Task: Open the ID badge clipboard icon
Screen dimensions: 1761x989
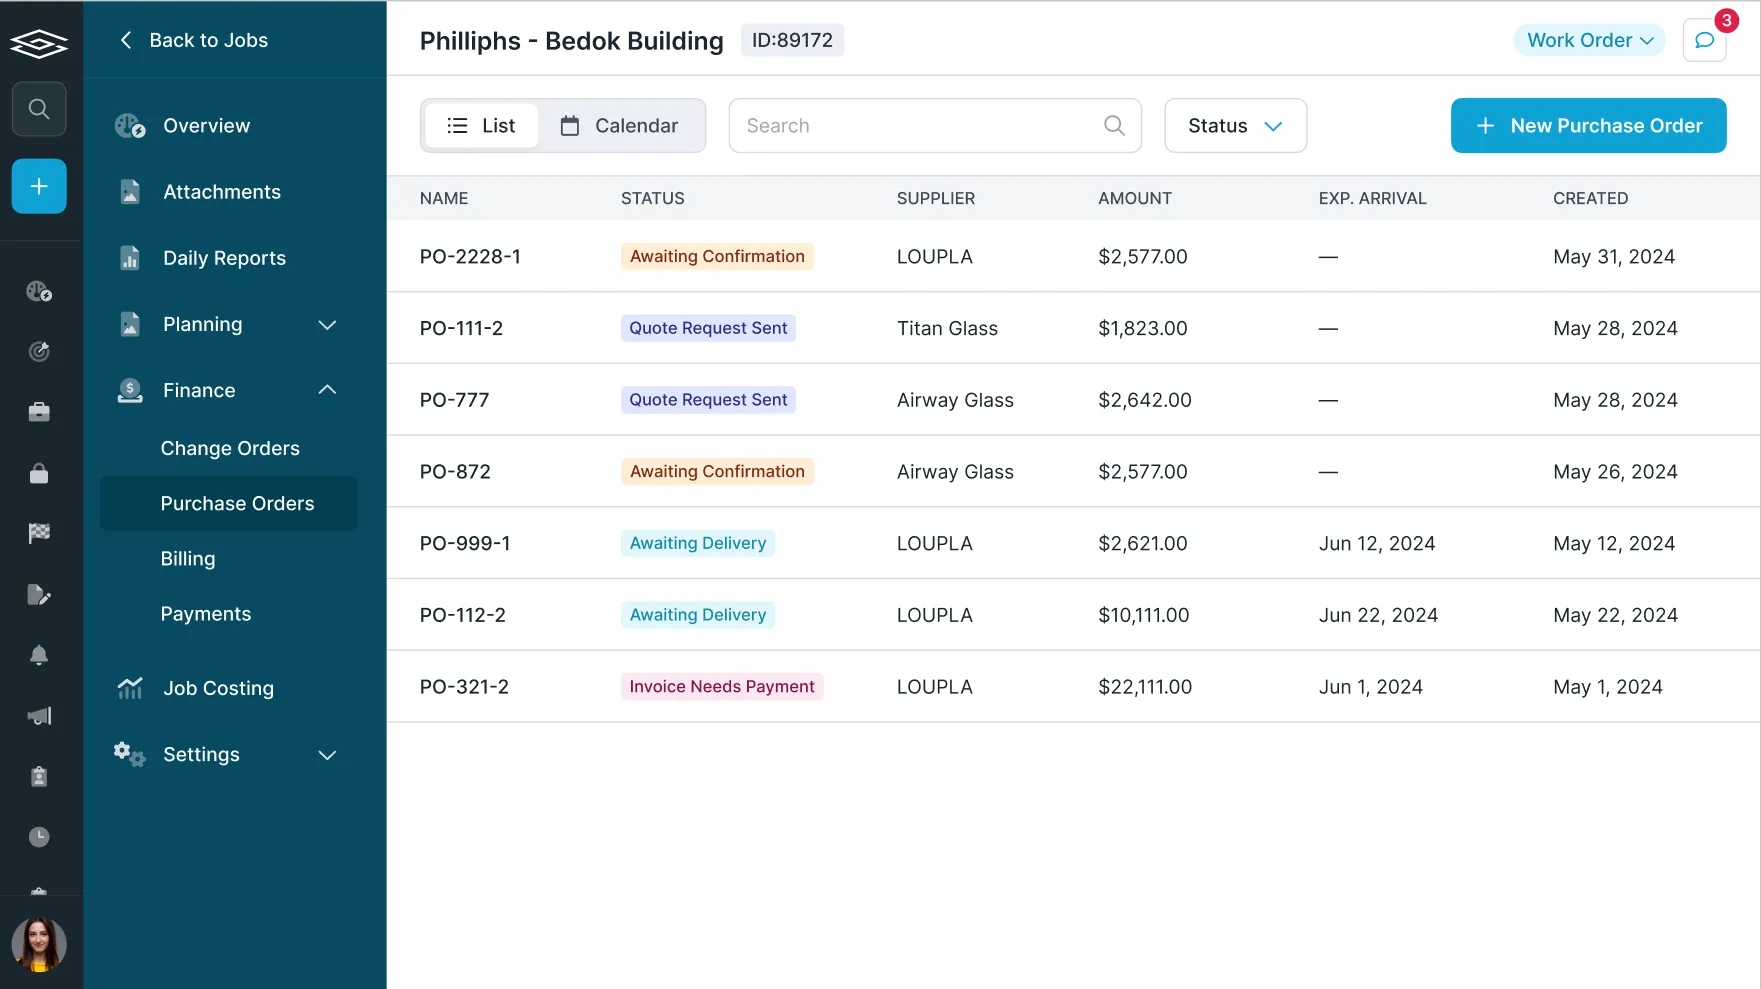Action: [39, 776]
